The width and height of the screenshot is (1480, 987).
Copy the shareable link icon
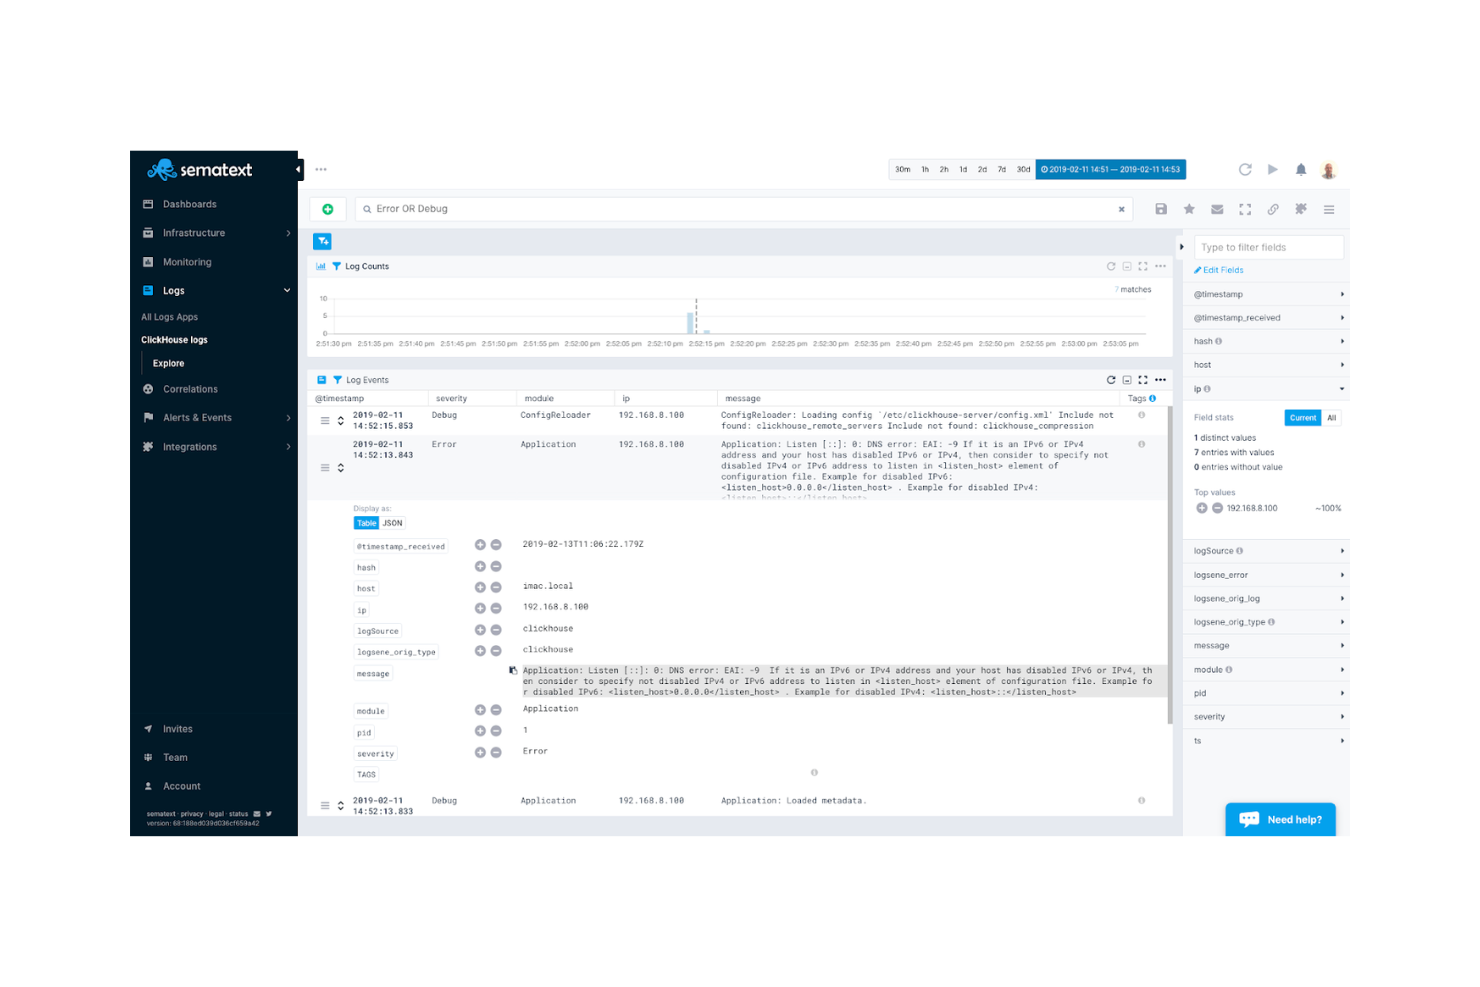(1273, 209)
